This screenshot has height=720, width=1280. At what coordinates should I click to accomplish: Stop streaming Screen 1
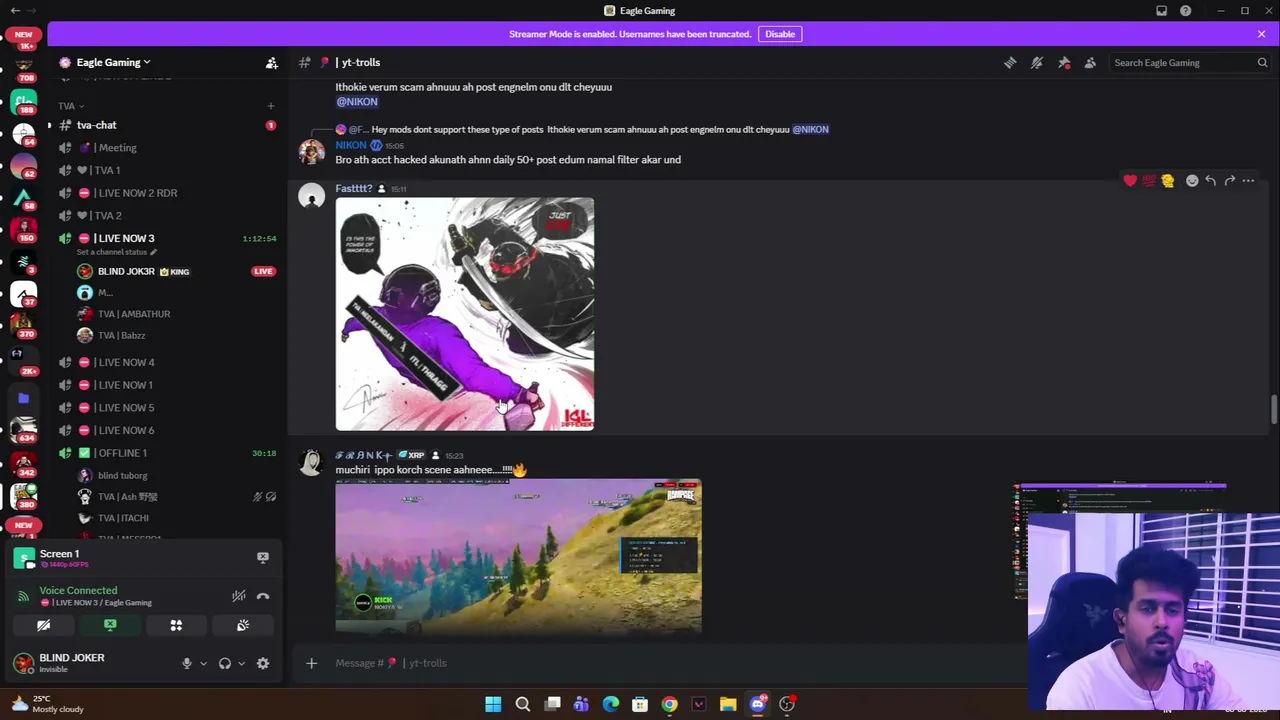coord(262,558)
